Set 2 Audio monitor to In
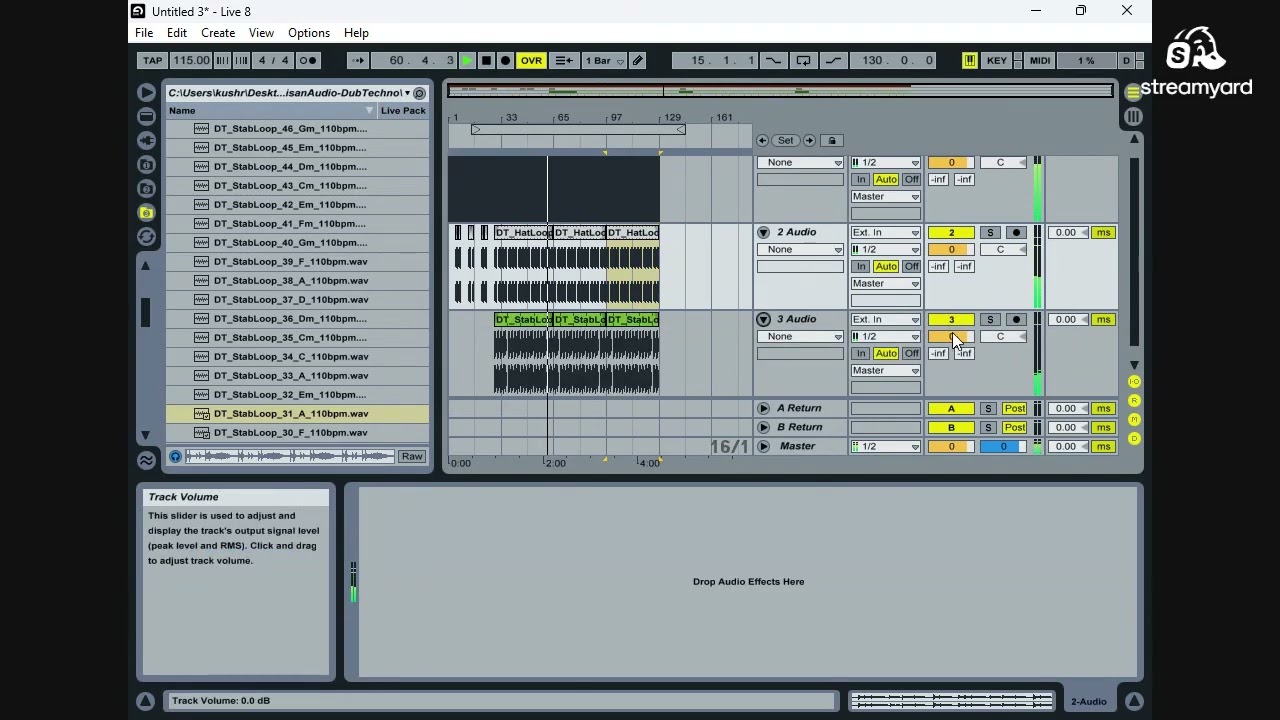 pyautogui.click(x=860, y=267)
